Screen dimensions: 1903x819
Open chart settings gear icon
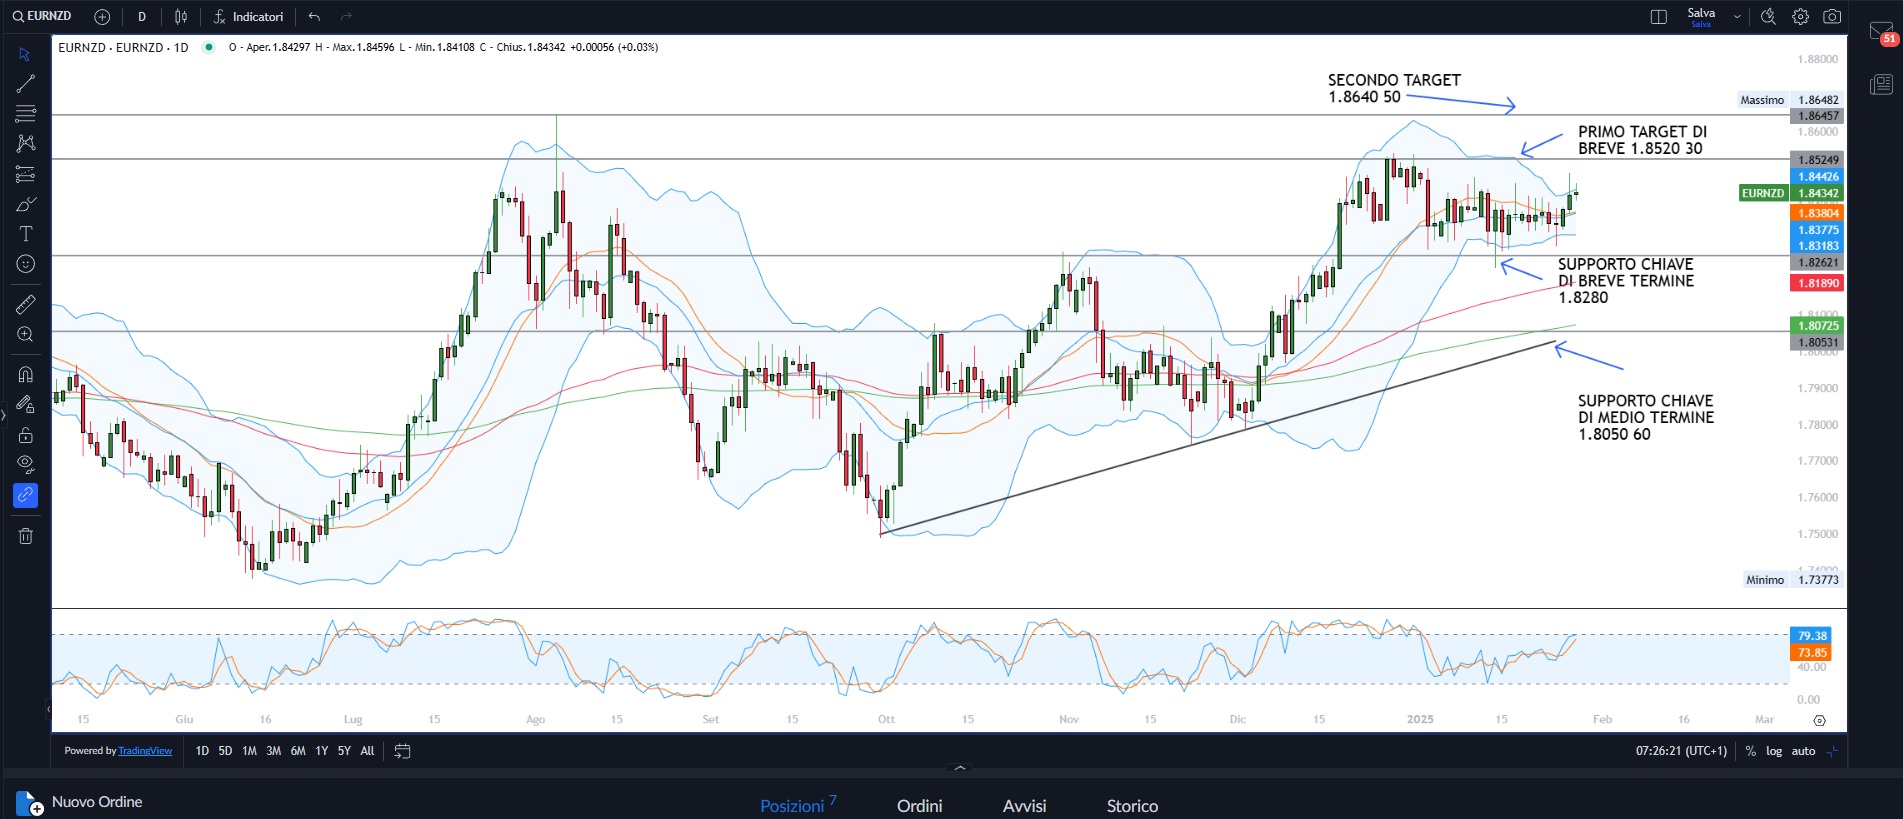[1800, 17]
